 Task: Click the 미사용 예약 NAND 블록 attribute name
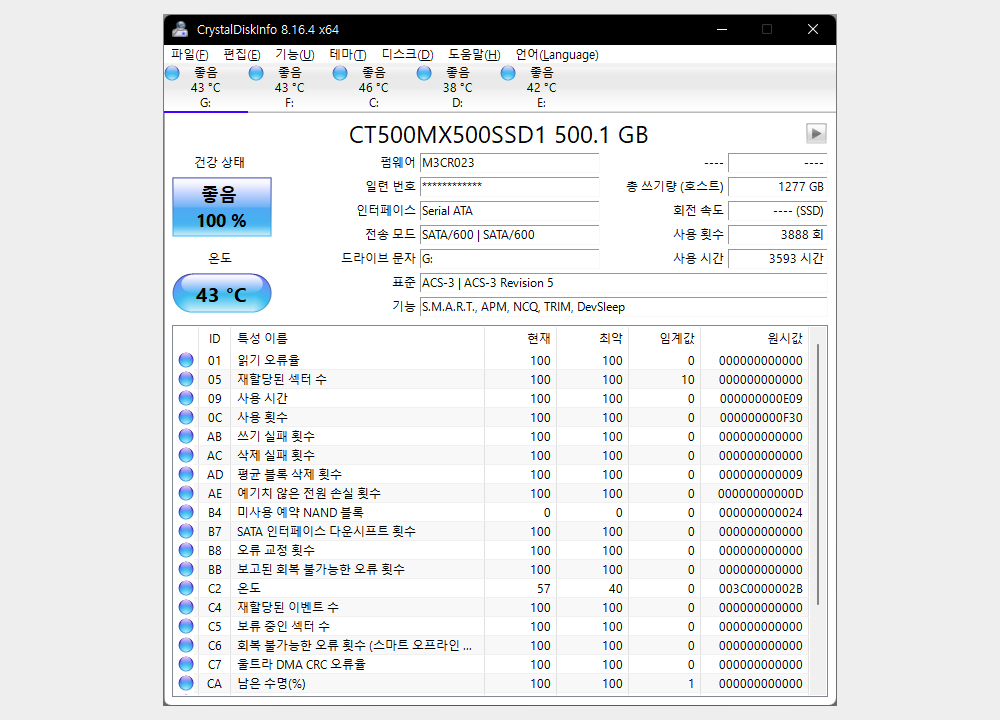300,512
